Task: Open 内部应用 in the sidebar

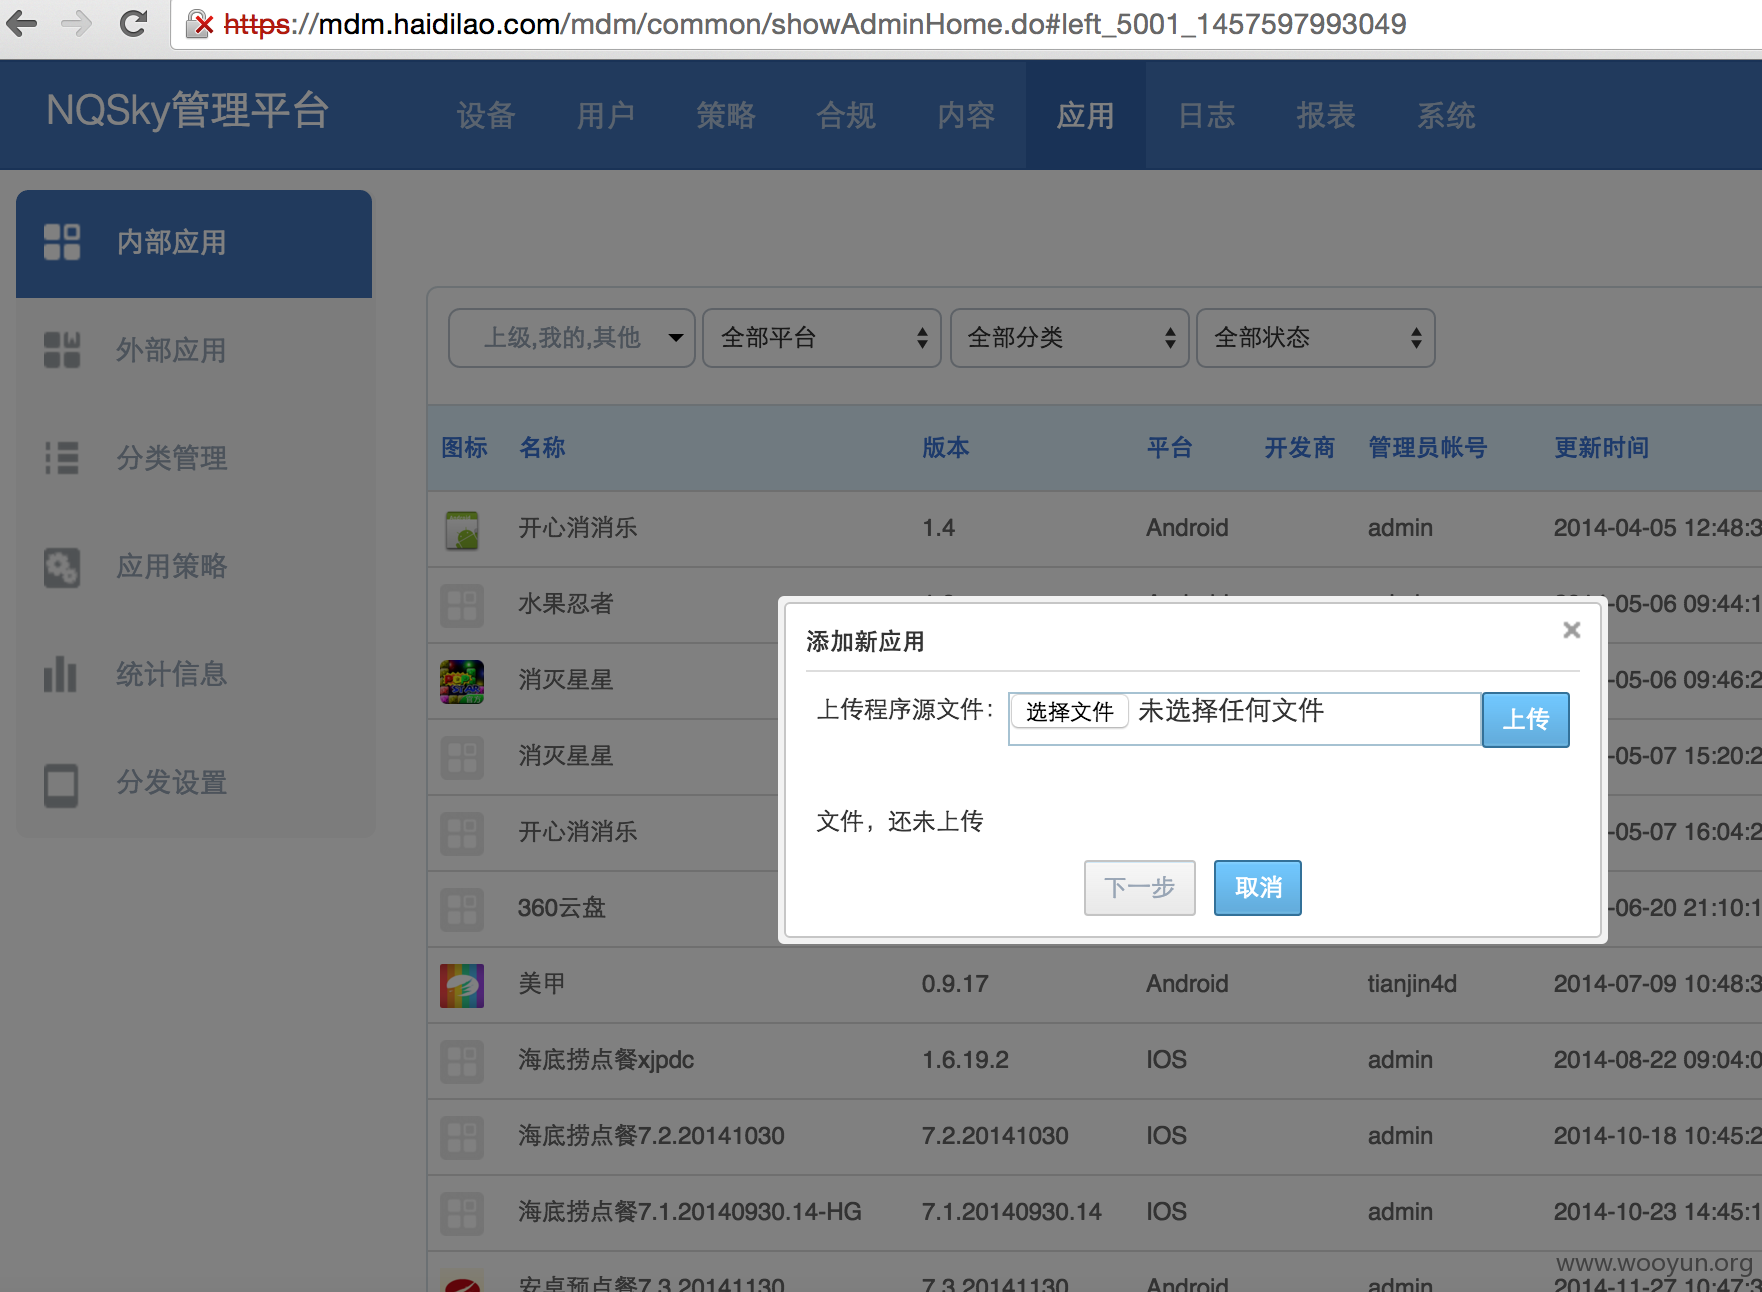Action: 194,243
